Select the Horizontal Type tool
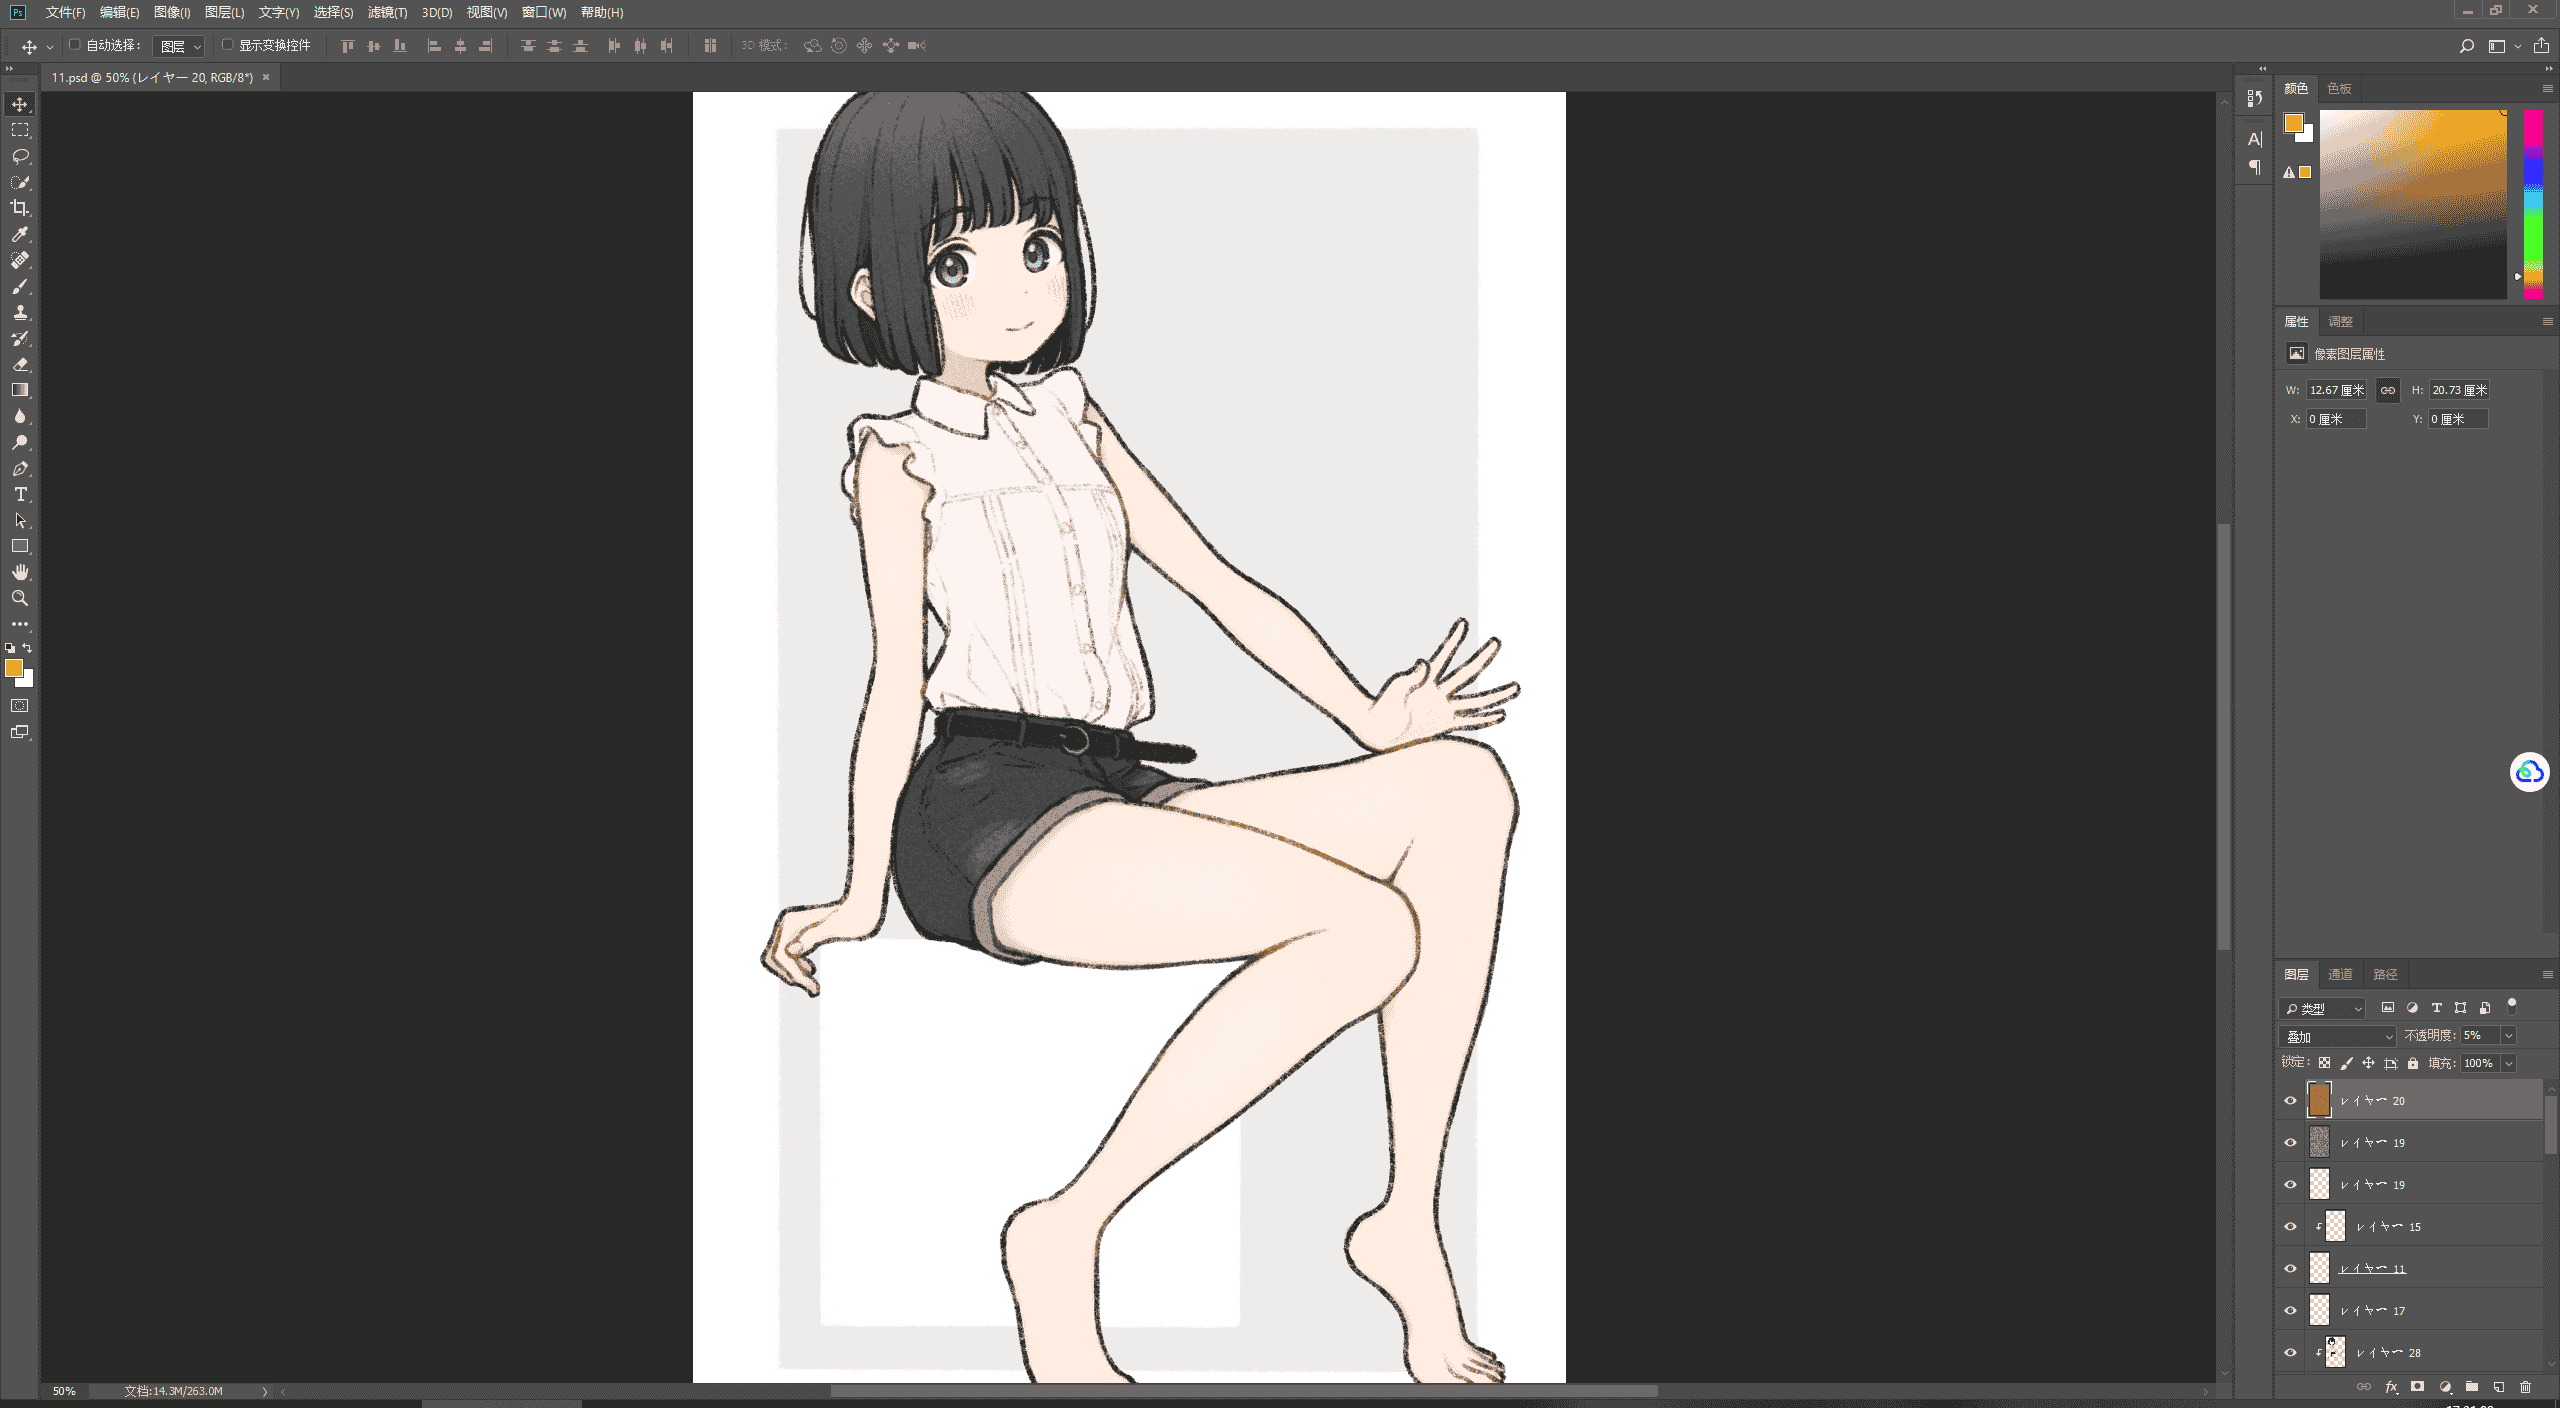2560x1408 pixels. coord(20,494)
